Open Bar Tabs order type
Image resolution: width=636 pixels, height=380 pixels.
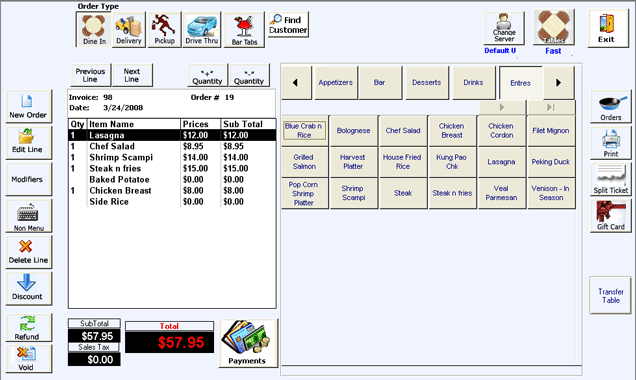[244, 30]
